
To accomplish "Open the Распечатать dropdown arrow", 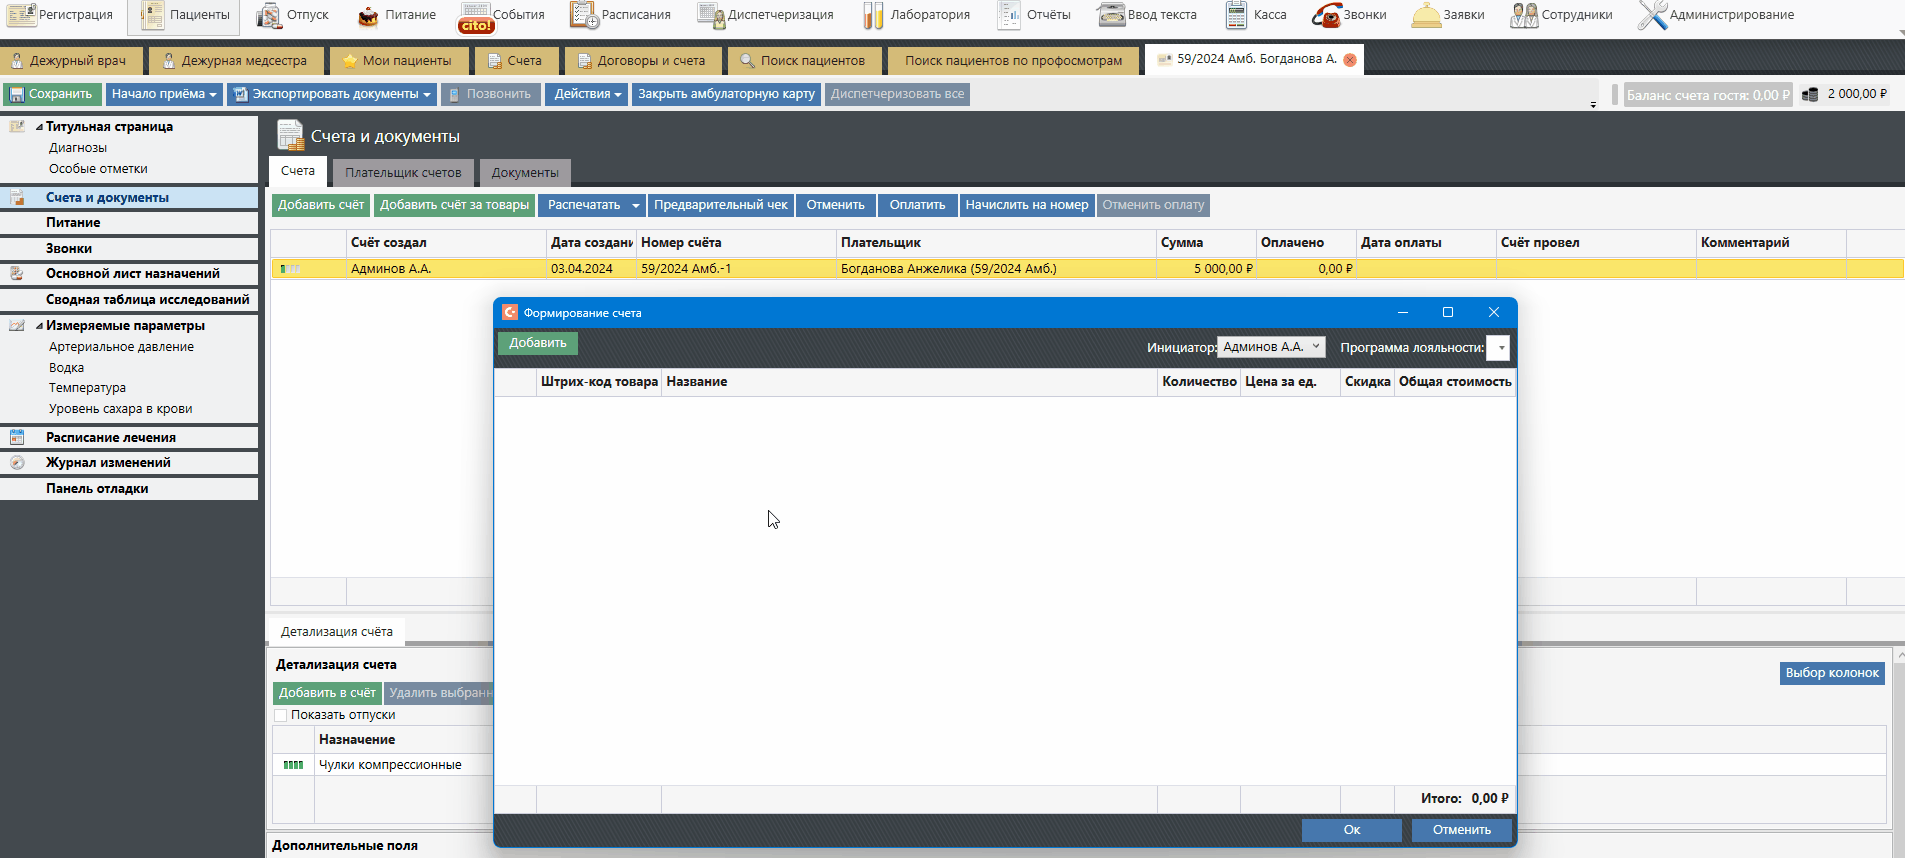I will 635,206.
